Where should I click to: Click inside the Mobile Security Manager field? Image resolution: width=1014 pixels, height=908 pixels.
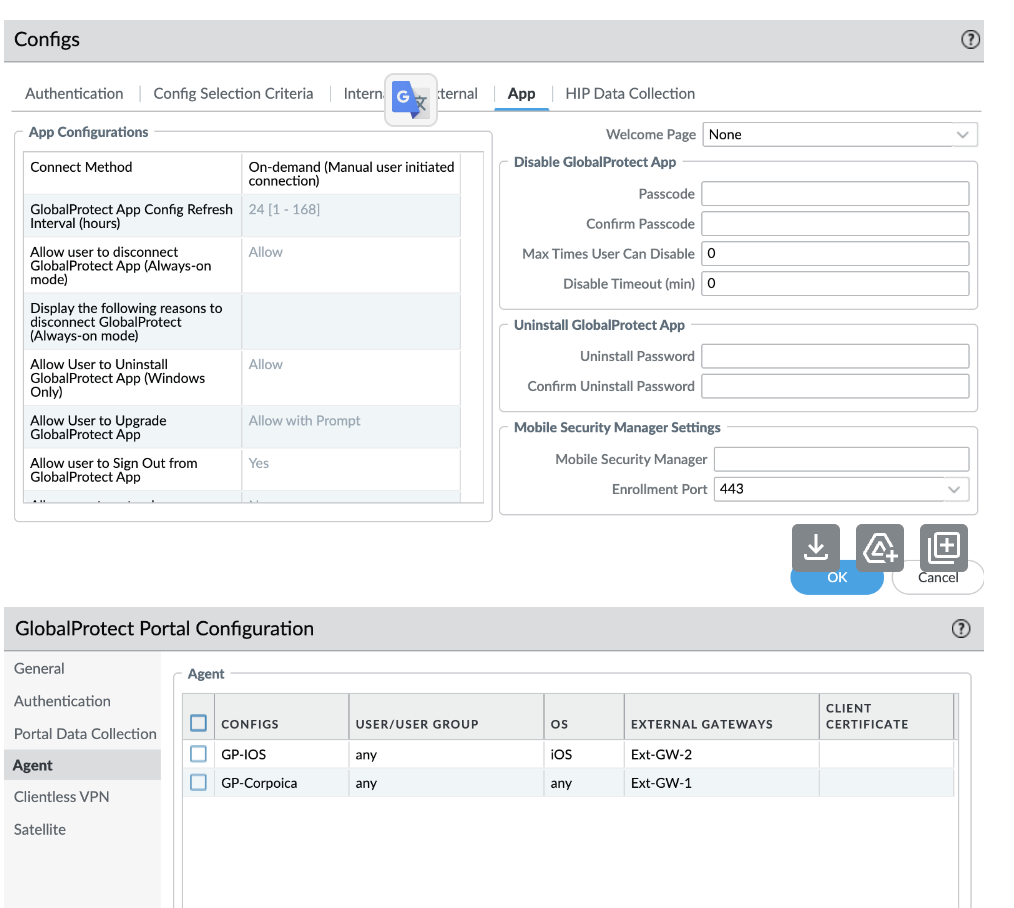coord(840,458)
